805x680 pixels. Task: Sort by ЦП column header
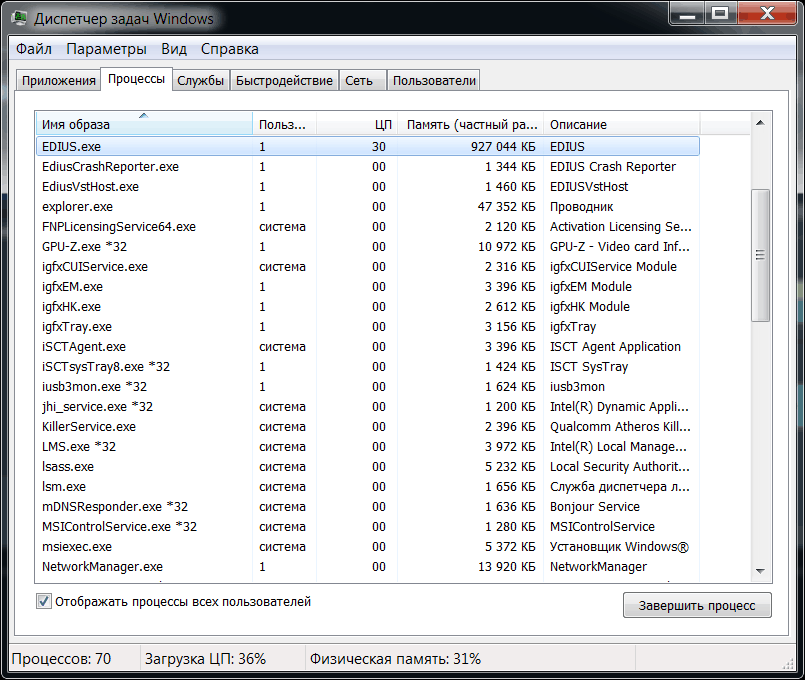click(x=357, y=124)
